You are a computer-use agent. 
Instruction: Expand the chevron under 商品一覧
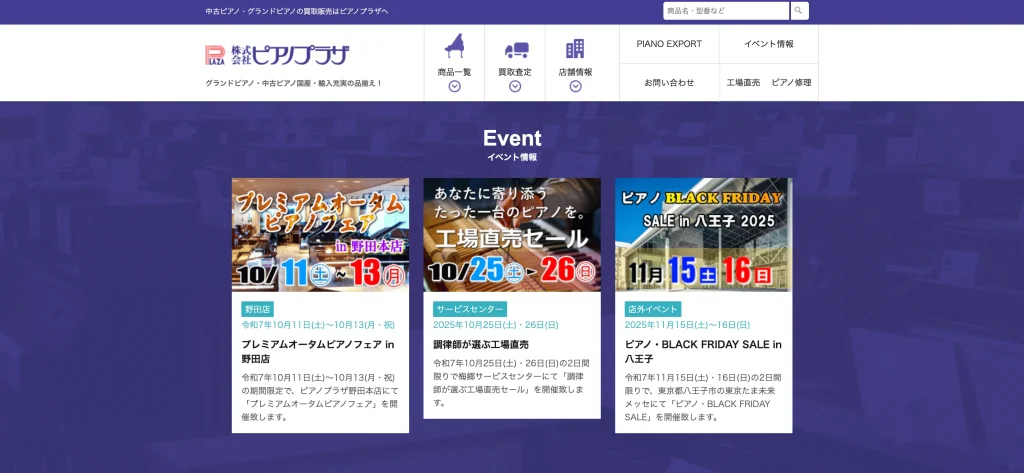pyautogui.click(x=454, y=86)
